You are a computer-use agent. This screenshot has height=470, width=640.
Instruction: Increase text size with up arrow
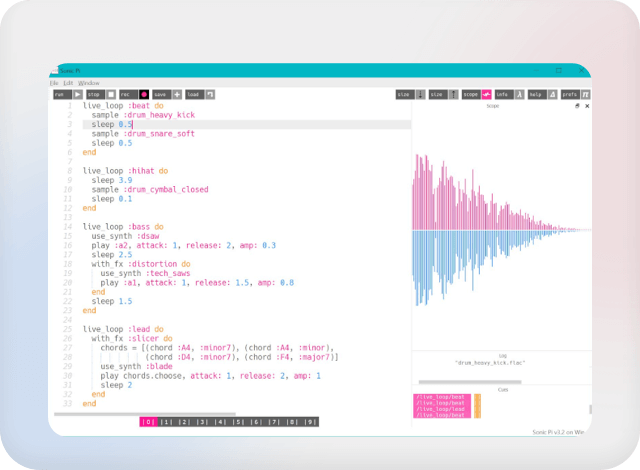coord(452,94)
